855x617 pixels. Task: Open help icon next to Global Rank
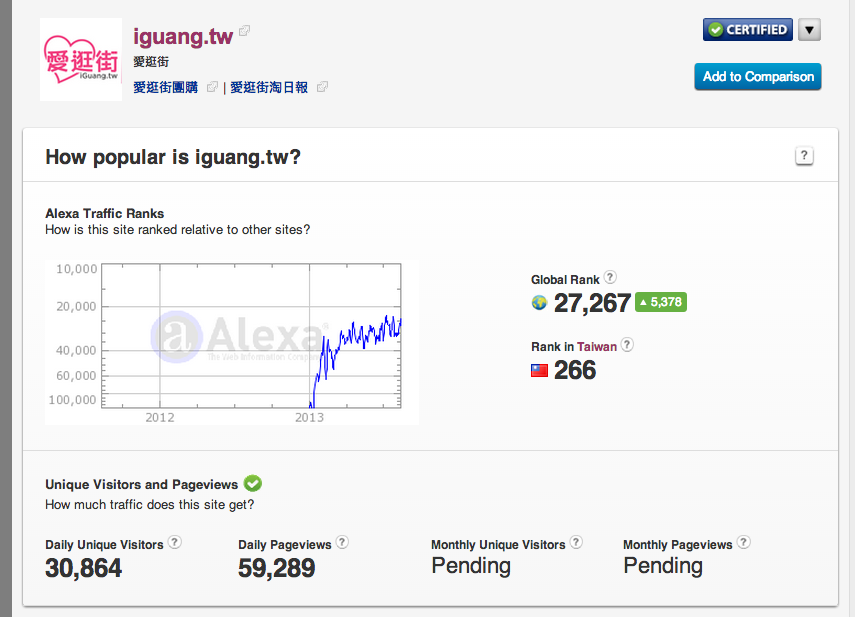610,278
